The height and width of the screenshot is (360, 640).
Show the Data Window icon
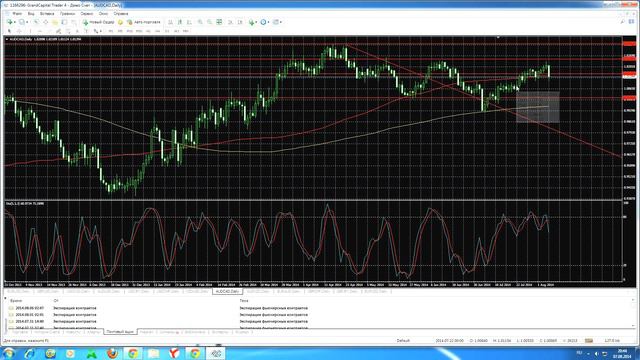click(46, 22)
